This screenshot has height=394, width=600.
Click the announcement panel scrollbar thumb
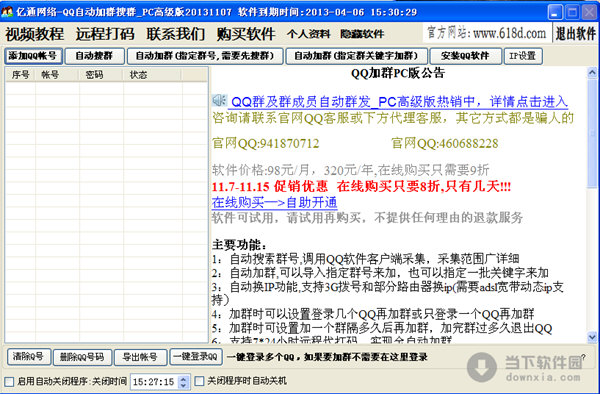592,133
